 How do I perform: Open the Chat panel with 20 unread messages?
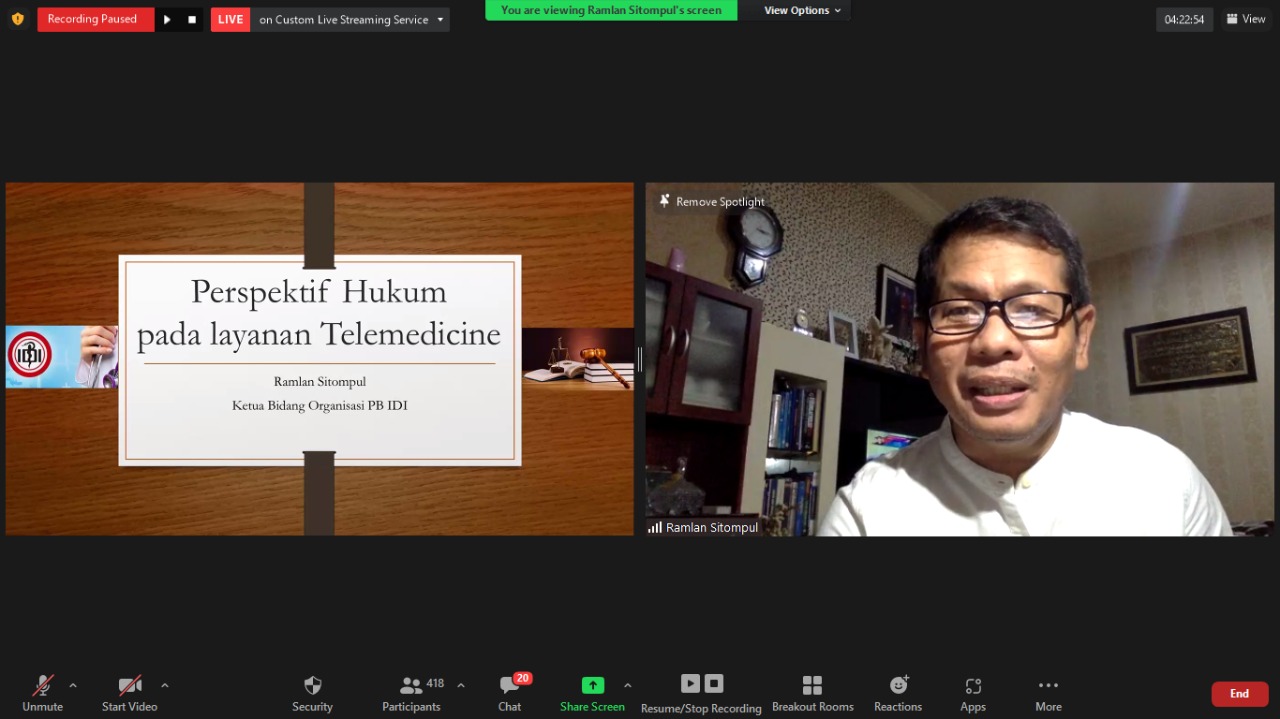[x=510, y=685]
